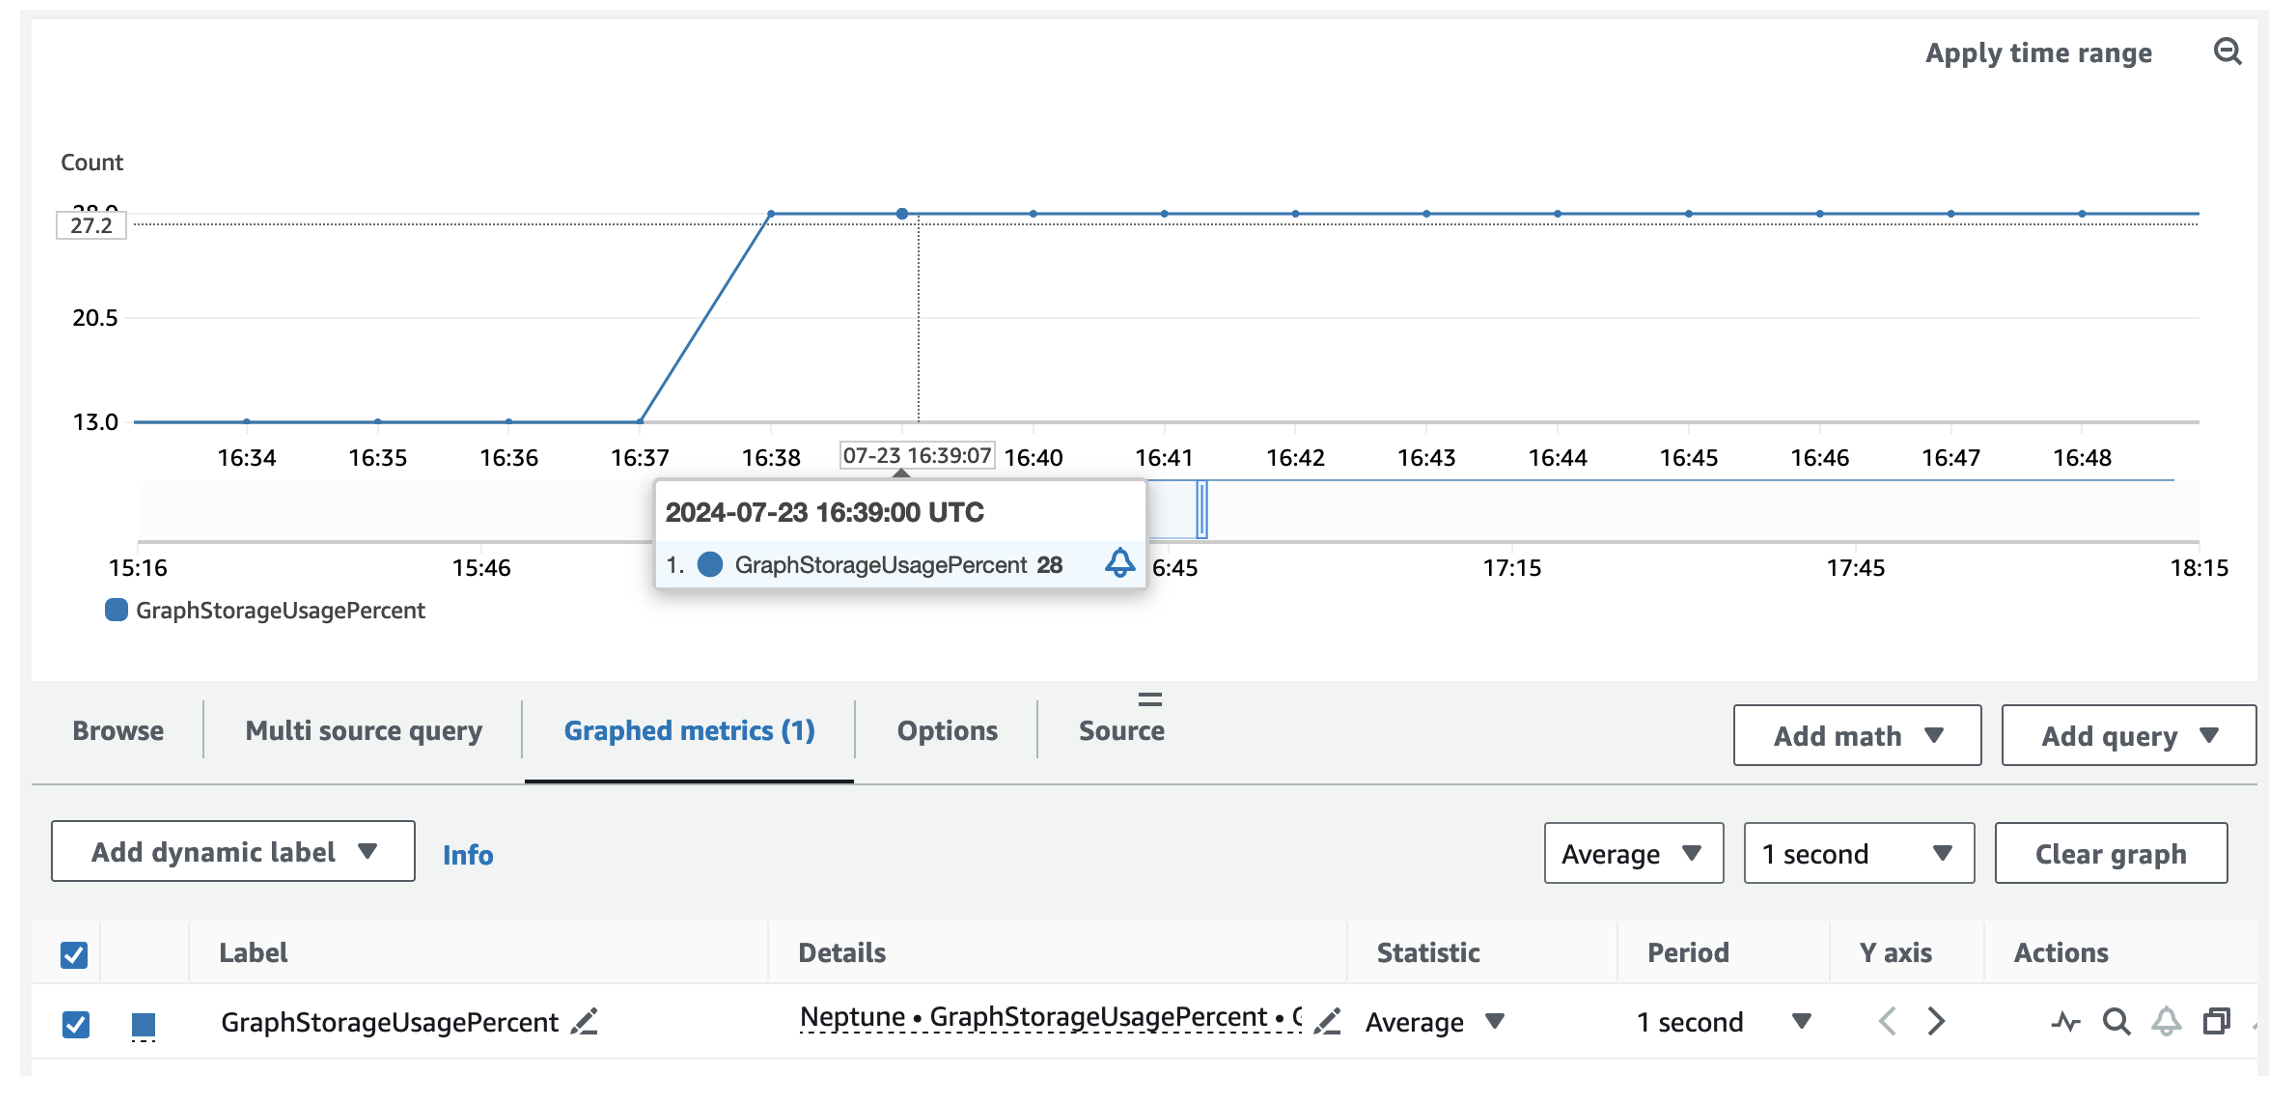Open the Source tab
Image resolution: width=2290 pixels, height=1104 pixels.
(x=1121, y=730)
